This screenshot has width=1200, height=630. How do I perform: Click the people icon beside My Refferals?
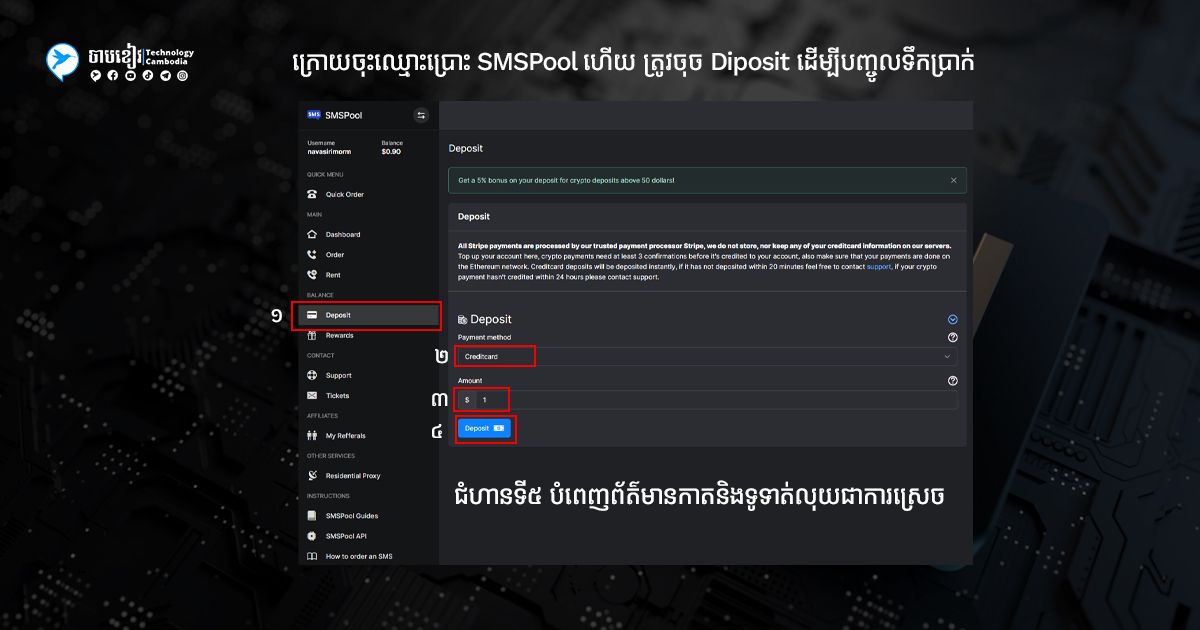[313, 436]
